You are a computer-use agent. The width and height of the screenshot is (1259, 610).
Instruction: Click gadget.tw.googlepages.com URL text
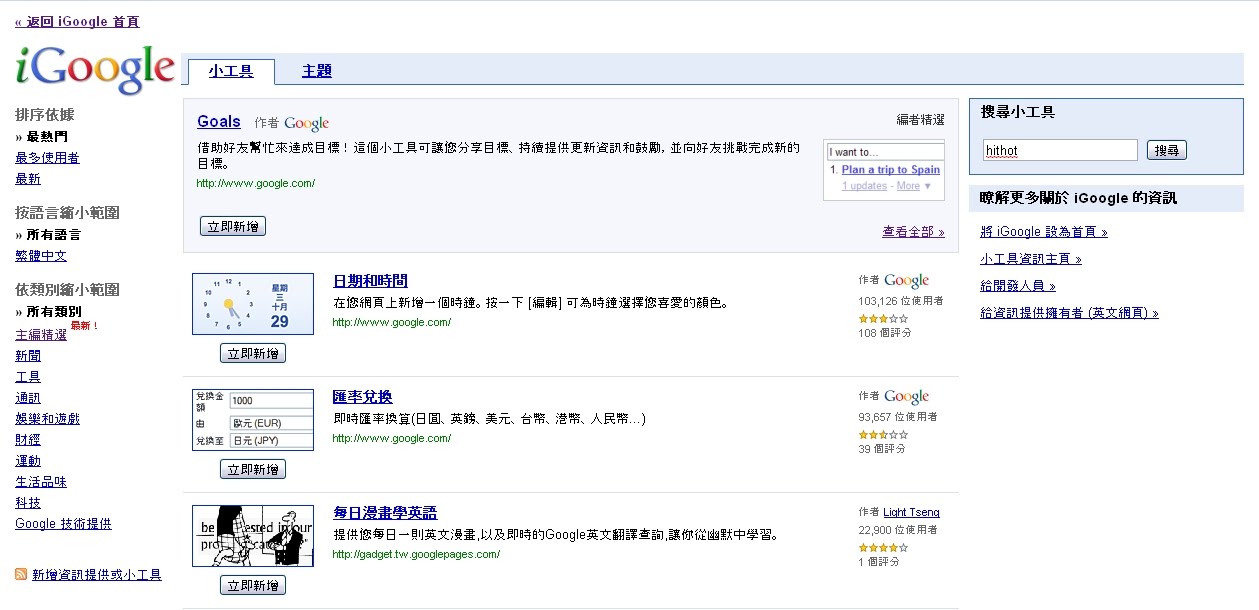tap(416, 554)
